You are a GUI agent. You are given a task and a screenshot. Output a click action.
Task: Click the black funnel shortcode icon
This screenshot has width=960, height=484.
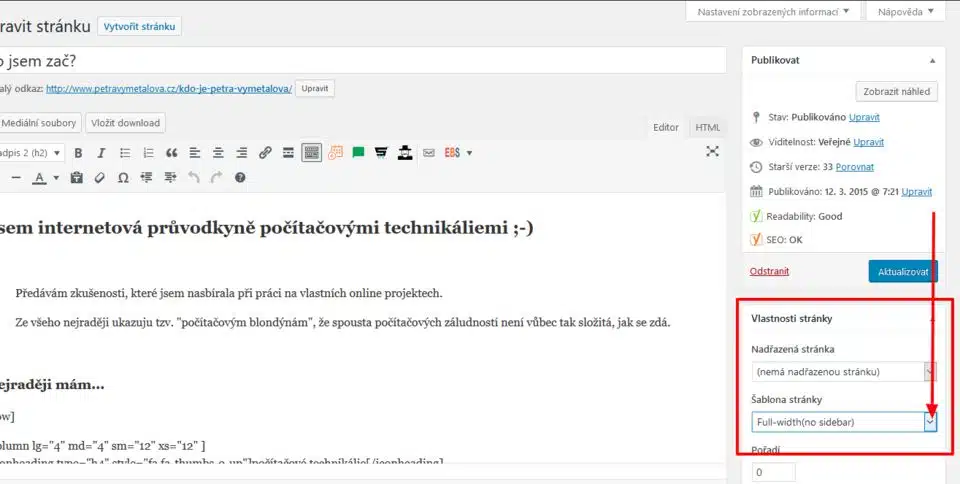(381, 152)
